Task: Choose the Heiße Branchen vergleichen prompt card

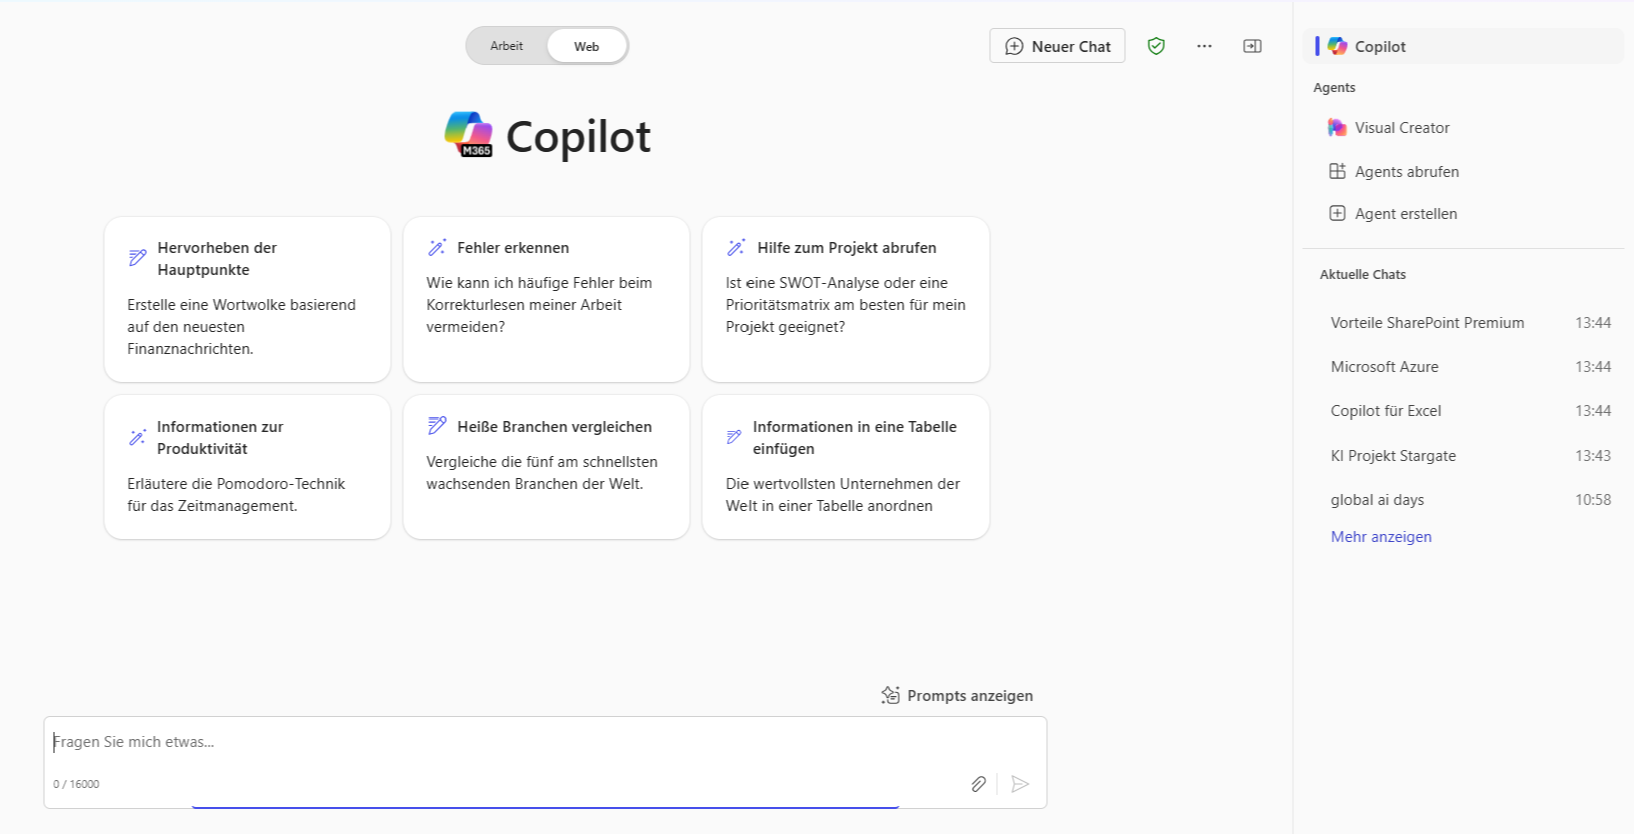Action: pos(546,467)
